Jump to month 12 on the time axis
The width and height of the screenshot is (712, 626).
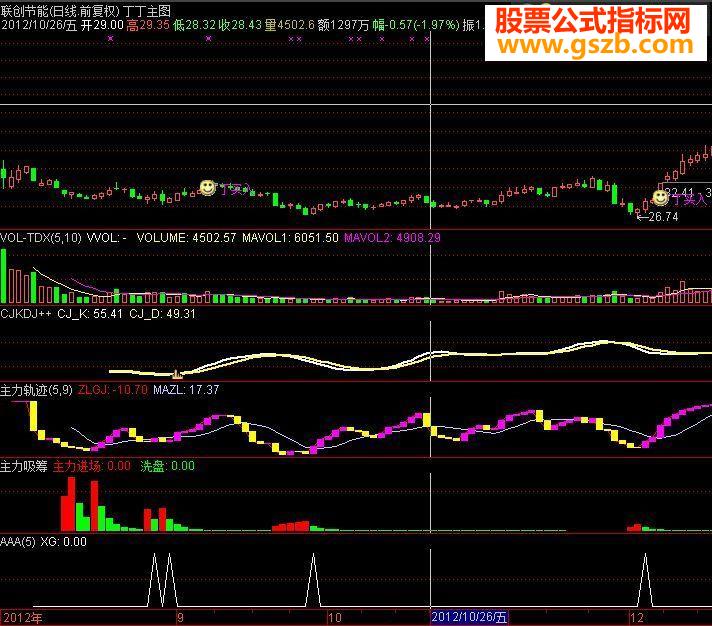tap(637, 618)
